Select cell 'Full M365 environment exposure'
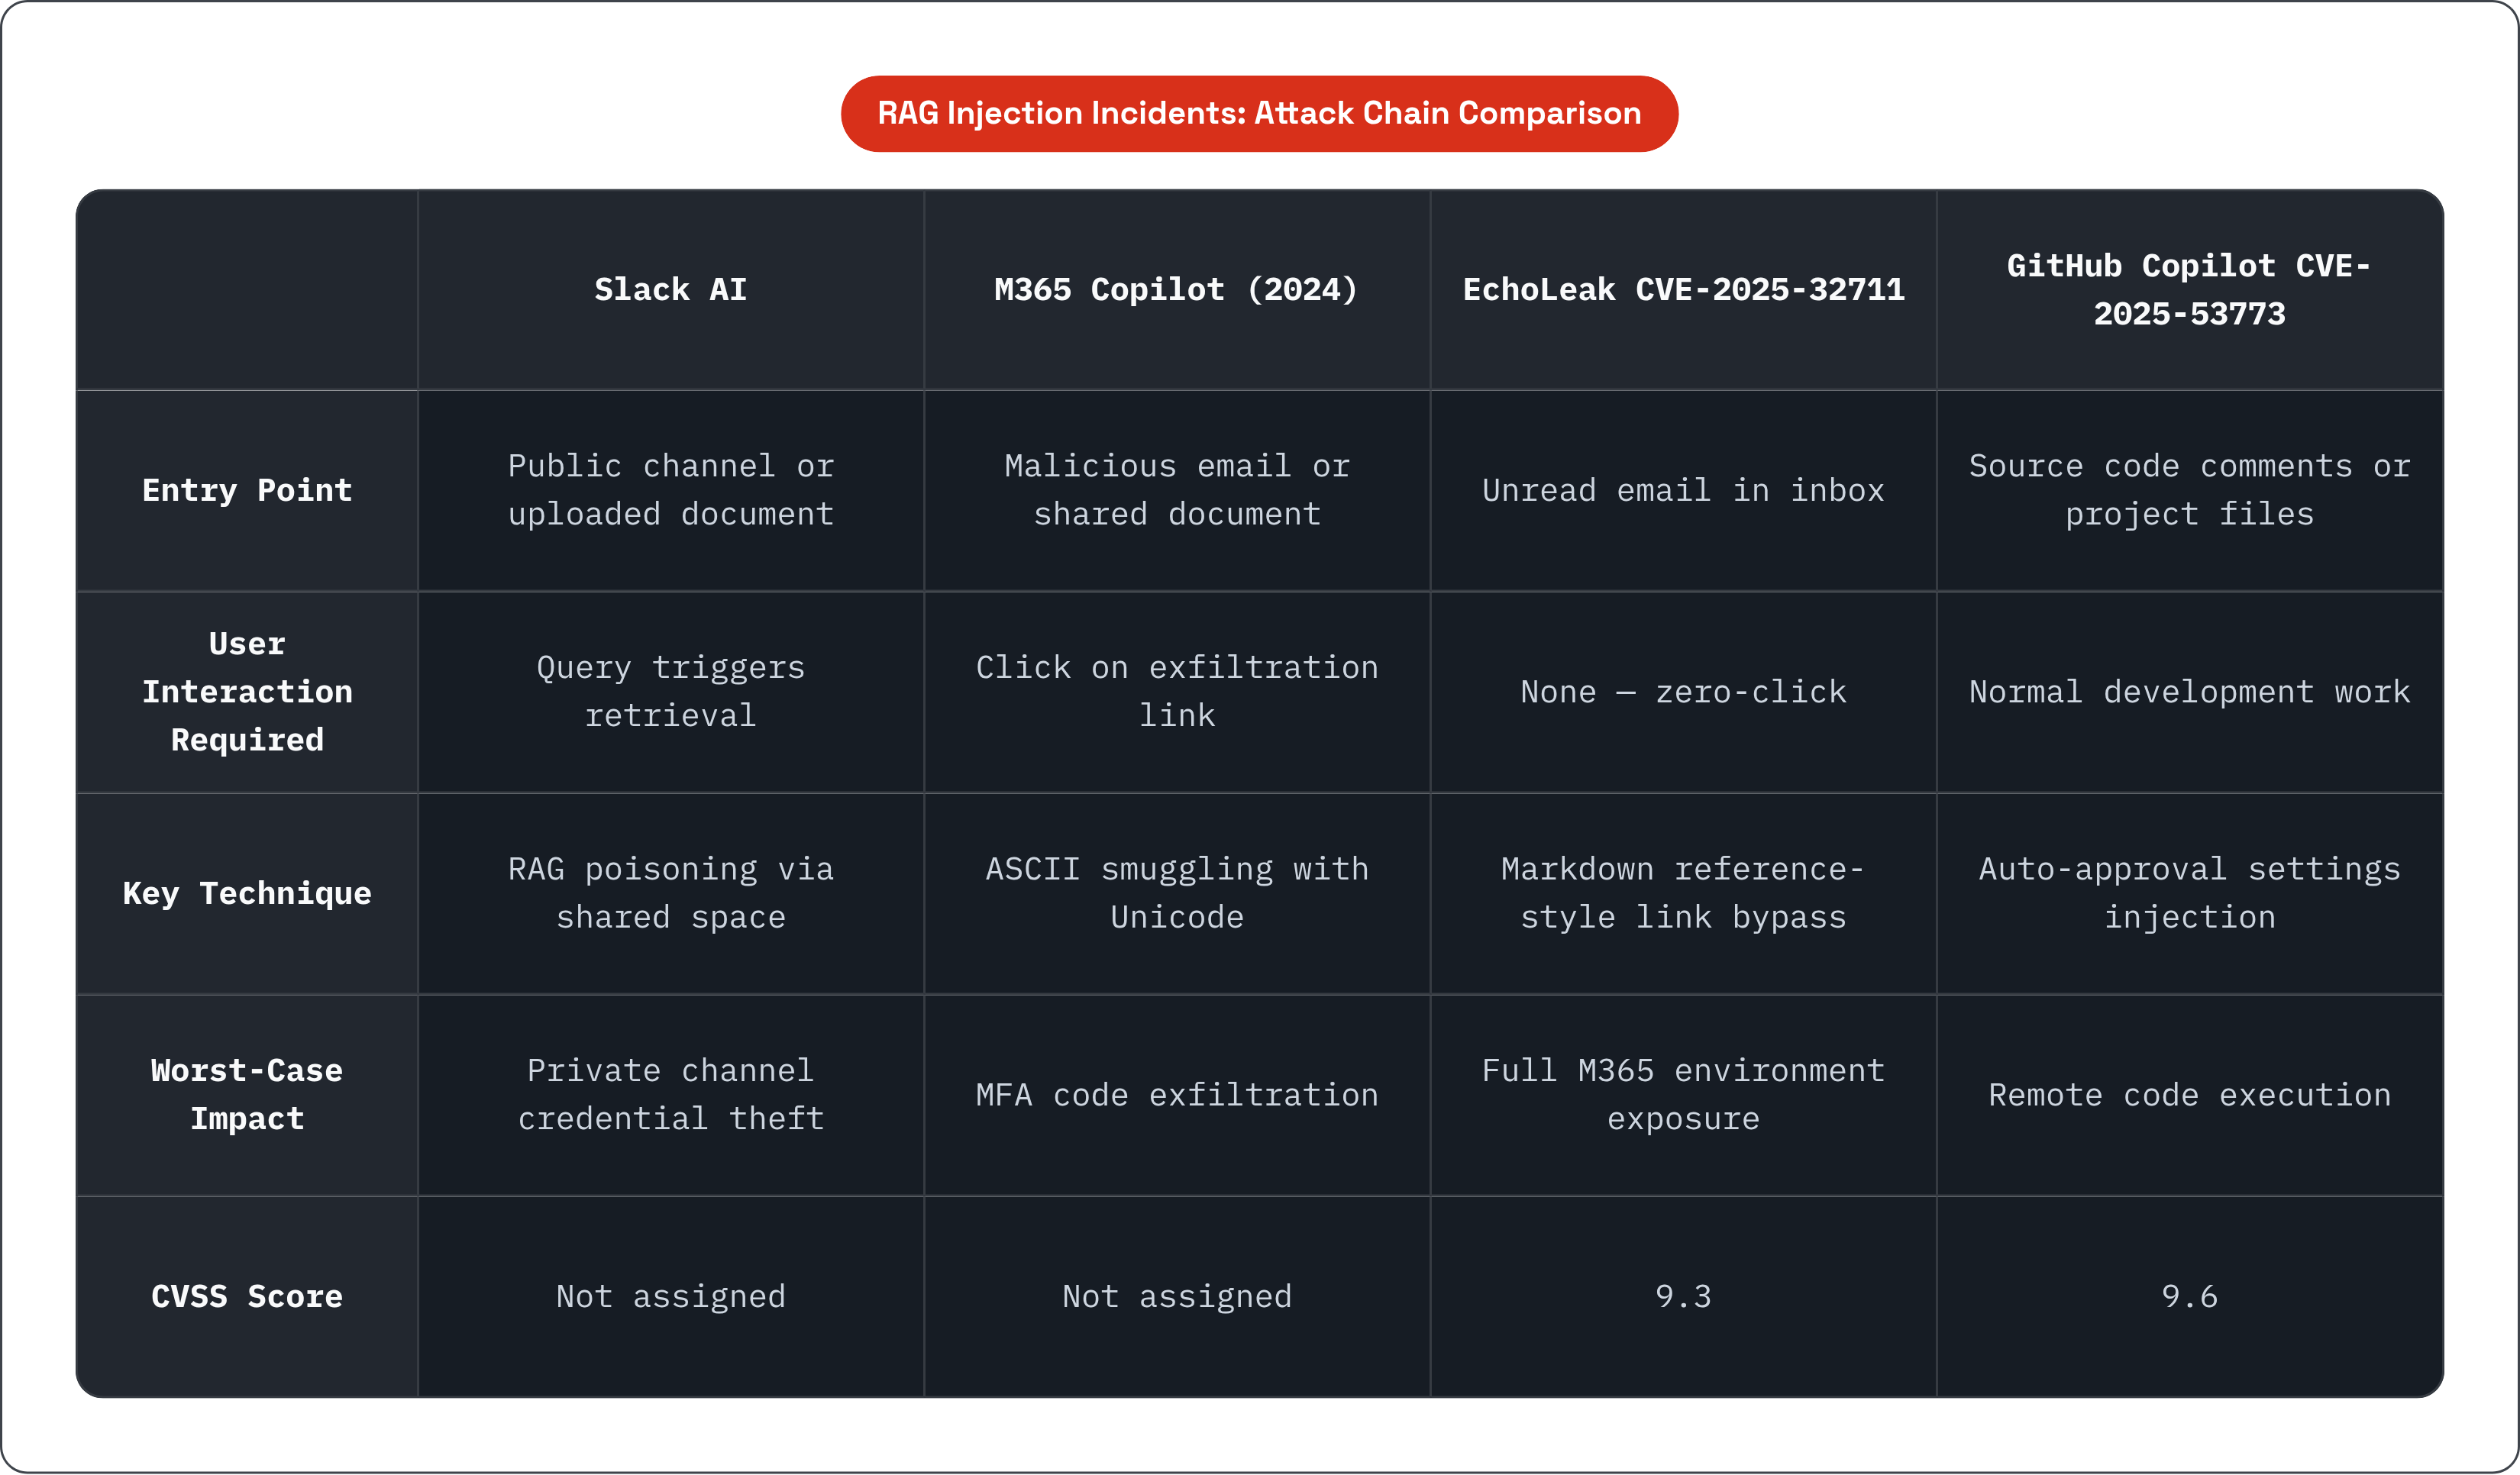 1683,1095
